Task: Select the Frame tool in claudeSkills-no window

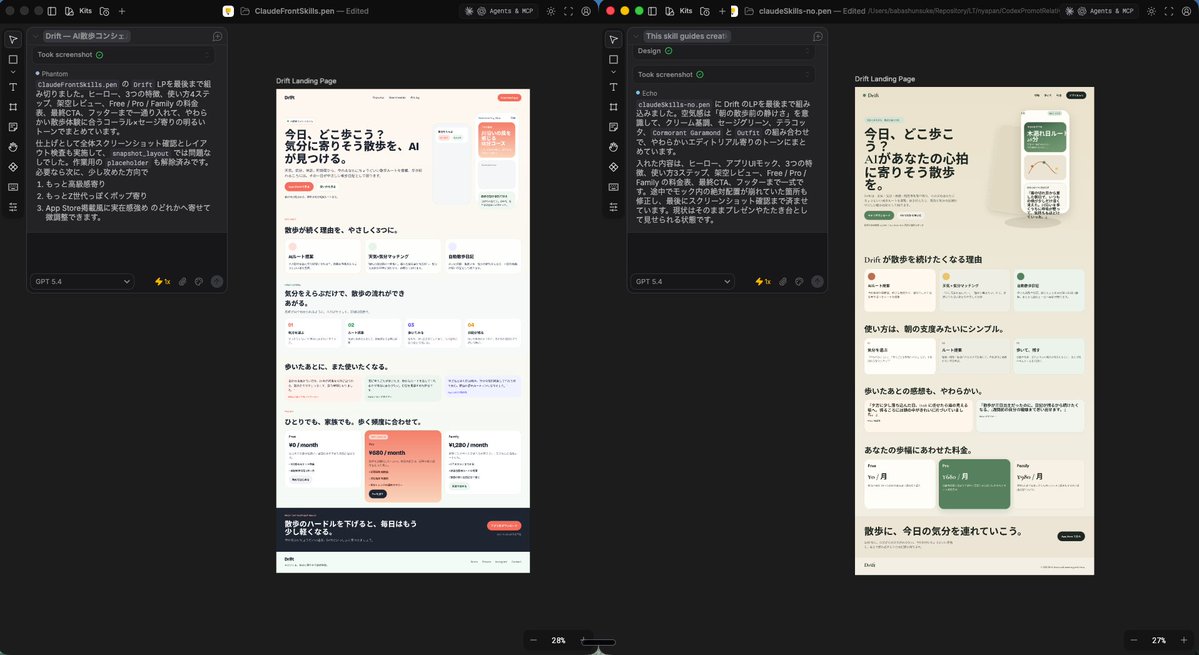Action: click(613, 107)
